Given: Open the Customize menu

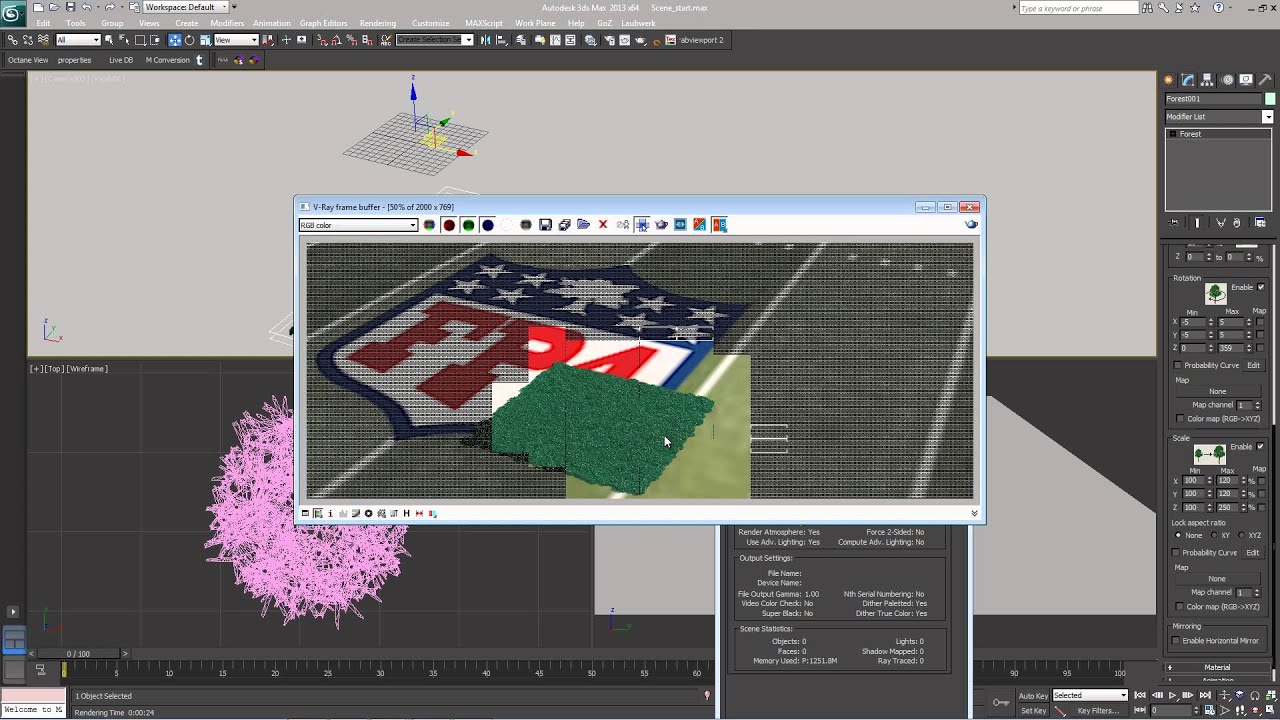Looking at the screenshot, I should pyautogui.click(x=431, y=23).
